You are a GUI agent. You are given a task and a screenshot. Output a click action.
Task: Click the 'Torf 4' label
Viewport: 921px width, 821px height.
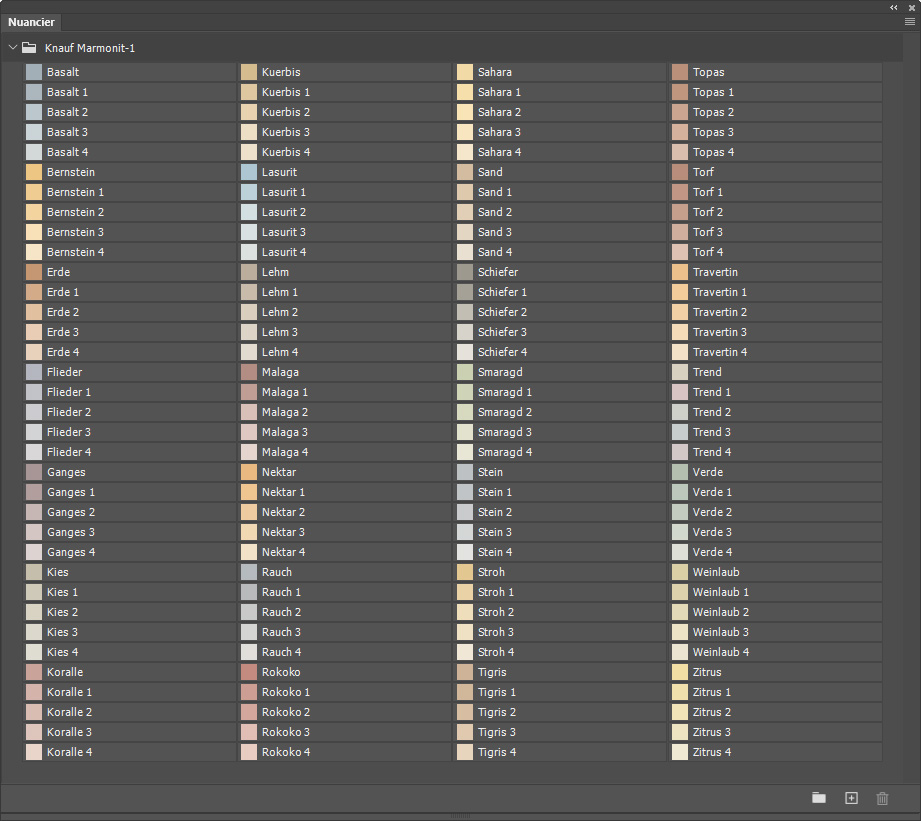point(708,252)
